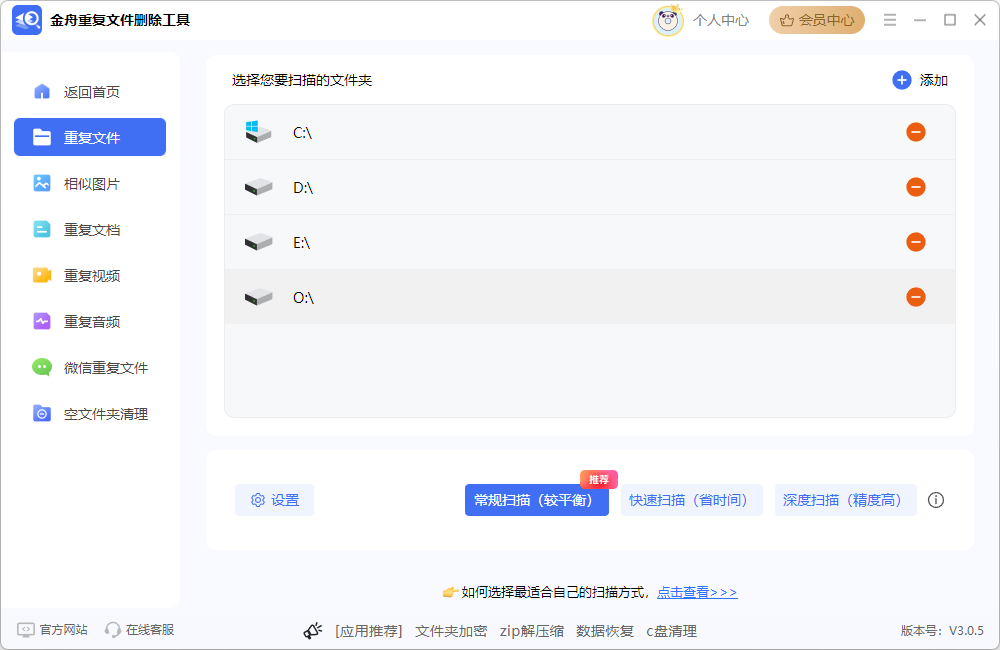Start 深度扫描（精度高）deep scan
Image resolution: width=1000 pixels, height=650 pixels.
click(x=846, y=500)
